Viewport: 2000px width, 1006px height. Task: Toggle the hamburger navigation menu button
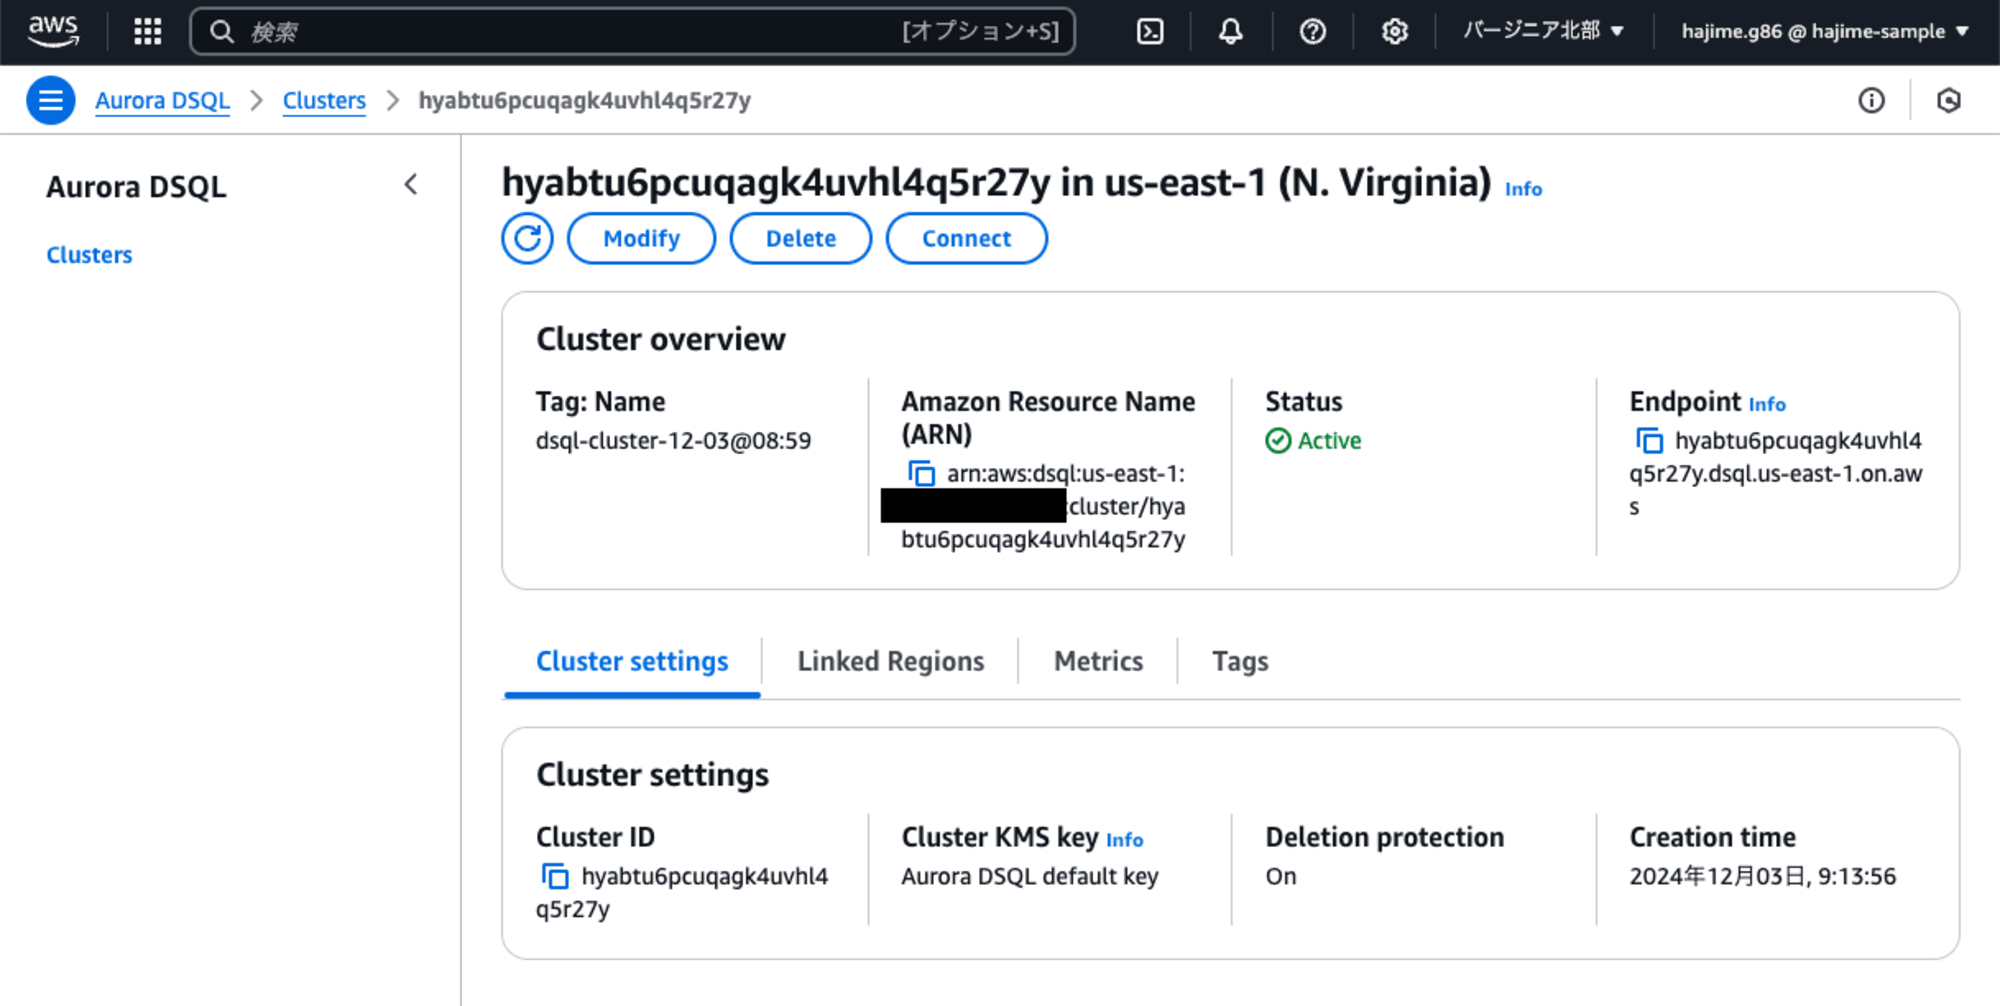click(x=50, y=100)
